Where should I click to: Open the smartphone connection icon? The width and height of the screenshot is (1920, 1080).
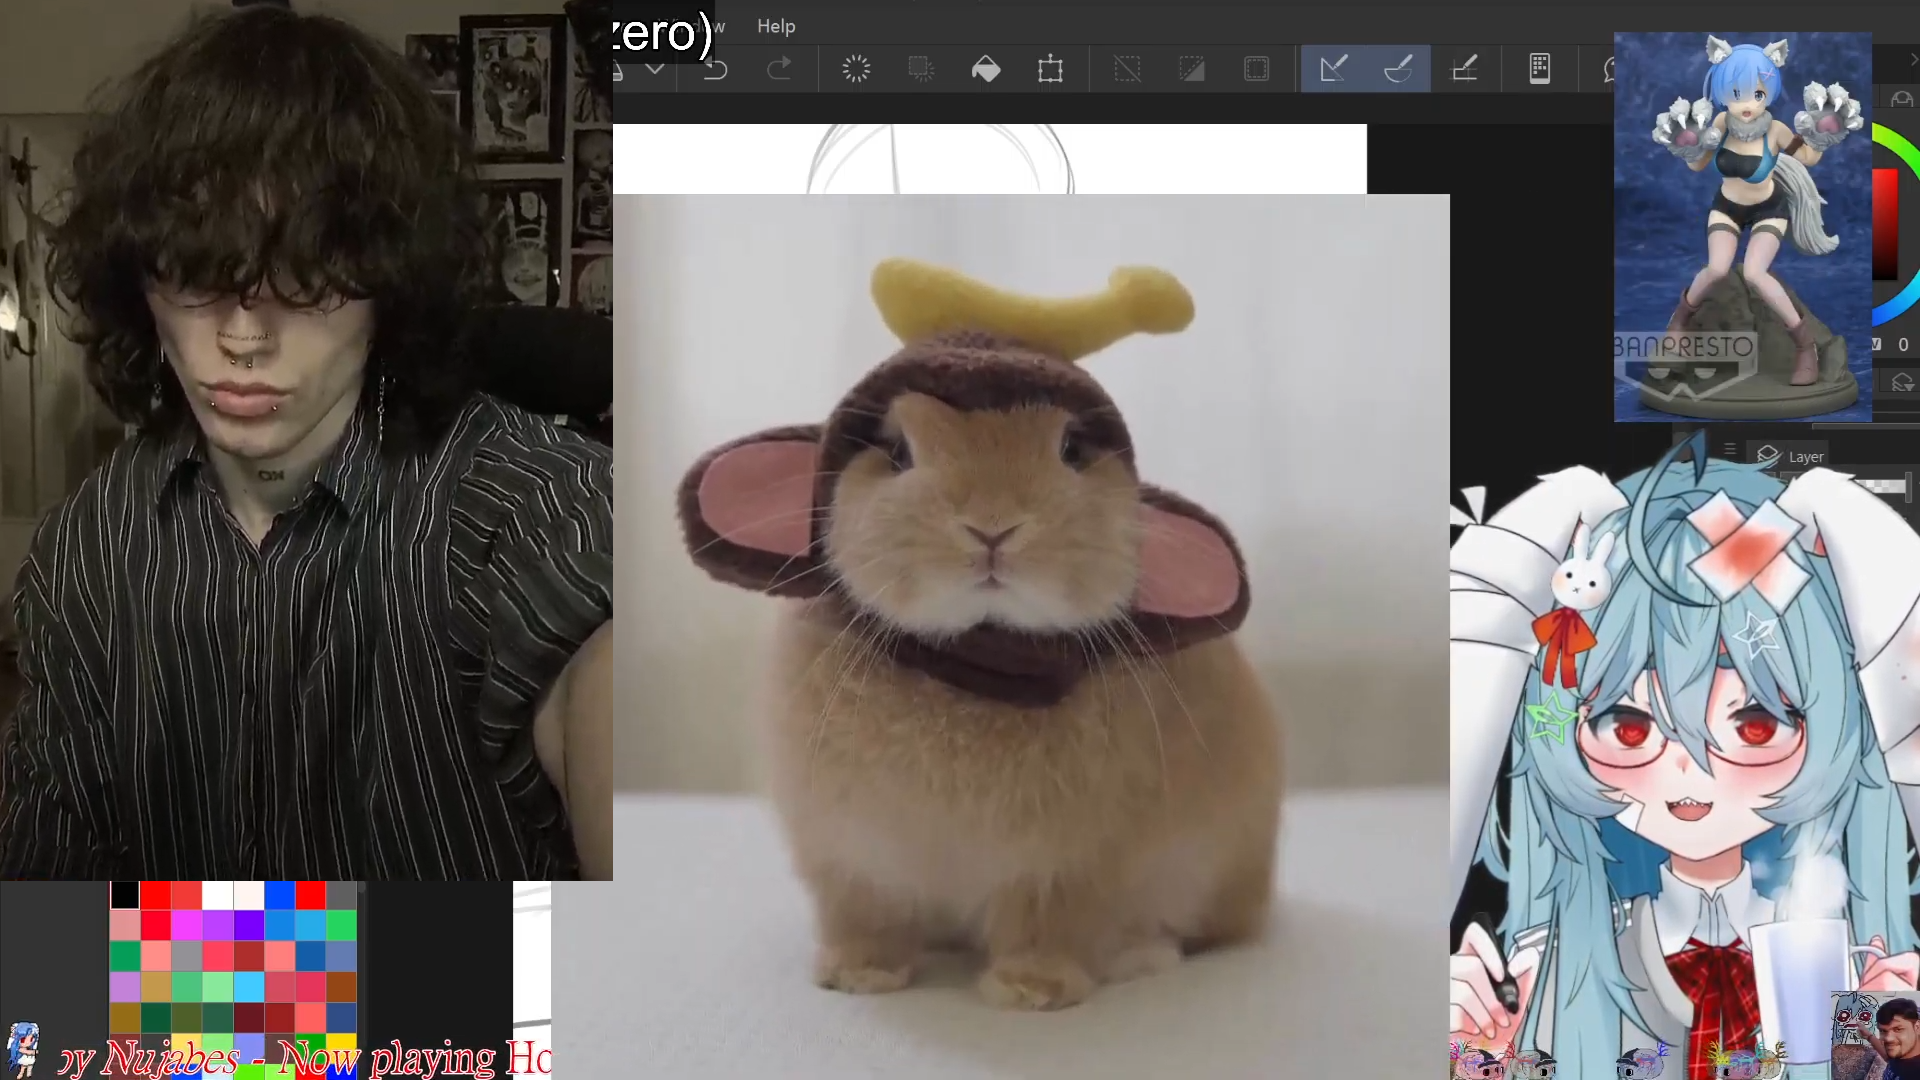(x=1540, y=69)
